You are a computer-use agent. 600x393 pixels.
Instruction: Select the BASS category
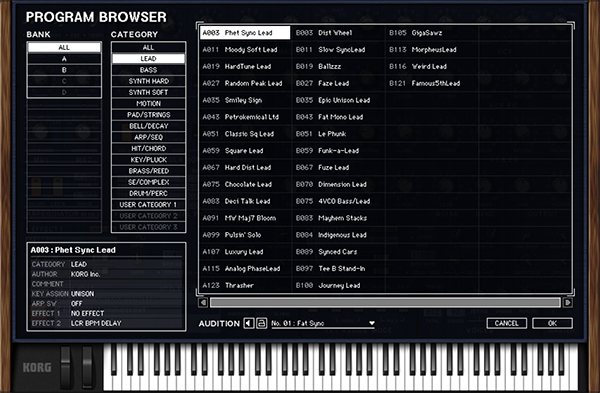(x=148, y=70)
